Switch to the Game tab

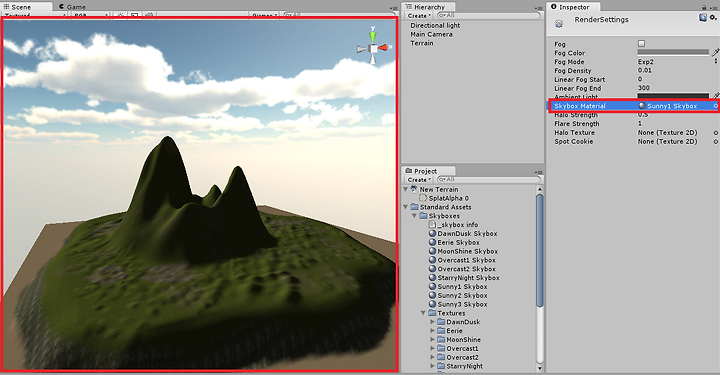(x=72, y=7)
